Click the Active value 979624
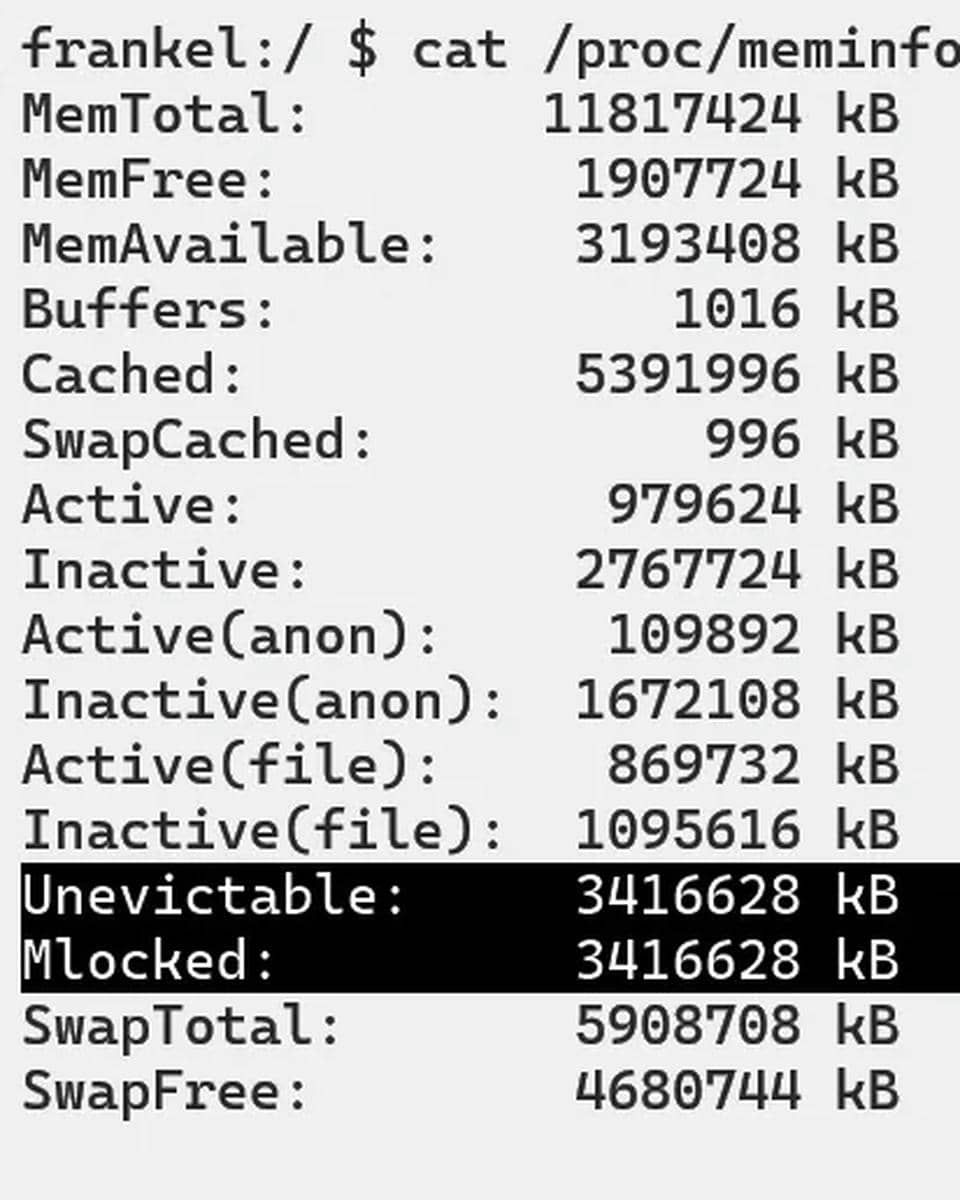The width and height of the screenshot is (960, 1200). coord(704,505)
